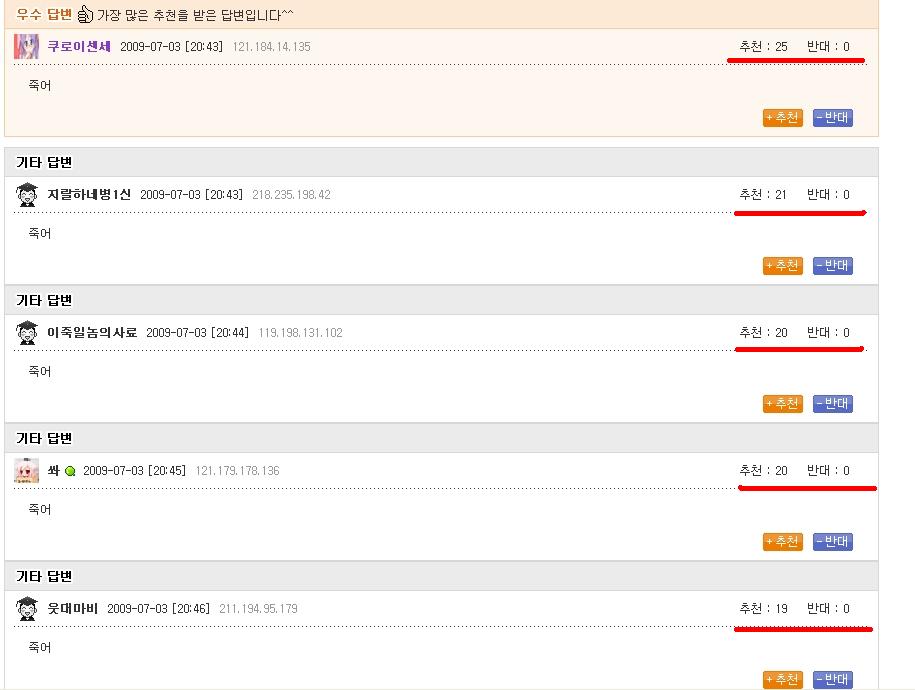Downvote 이죽일놈의사료's answer with -반대
This screenshot has height=690, width=915.
click(x=832, y=404)
